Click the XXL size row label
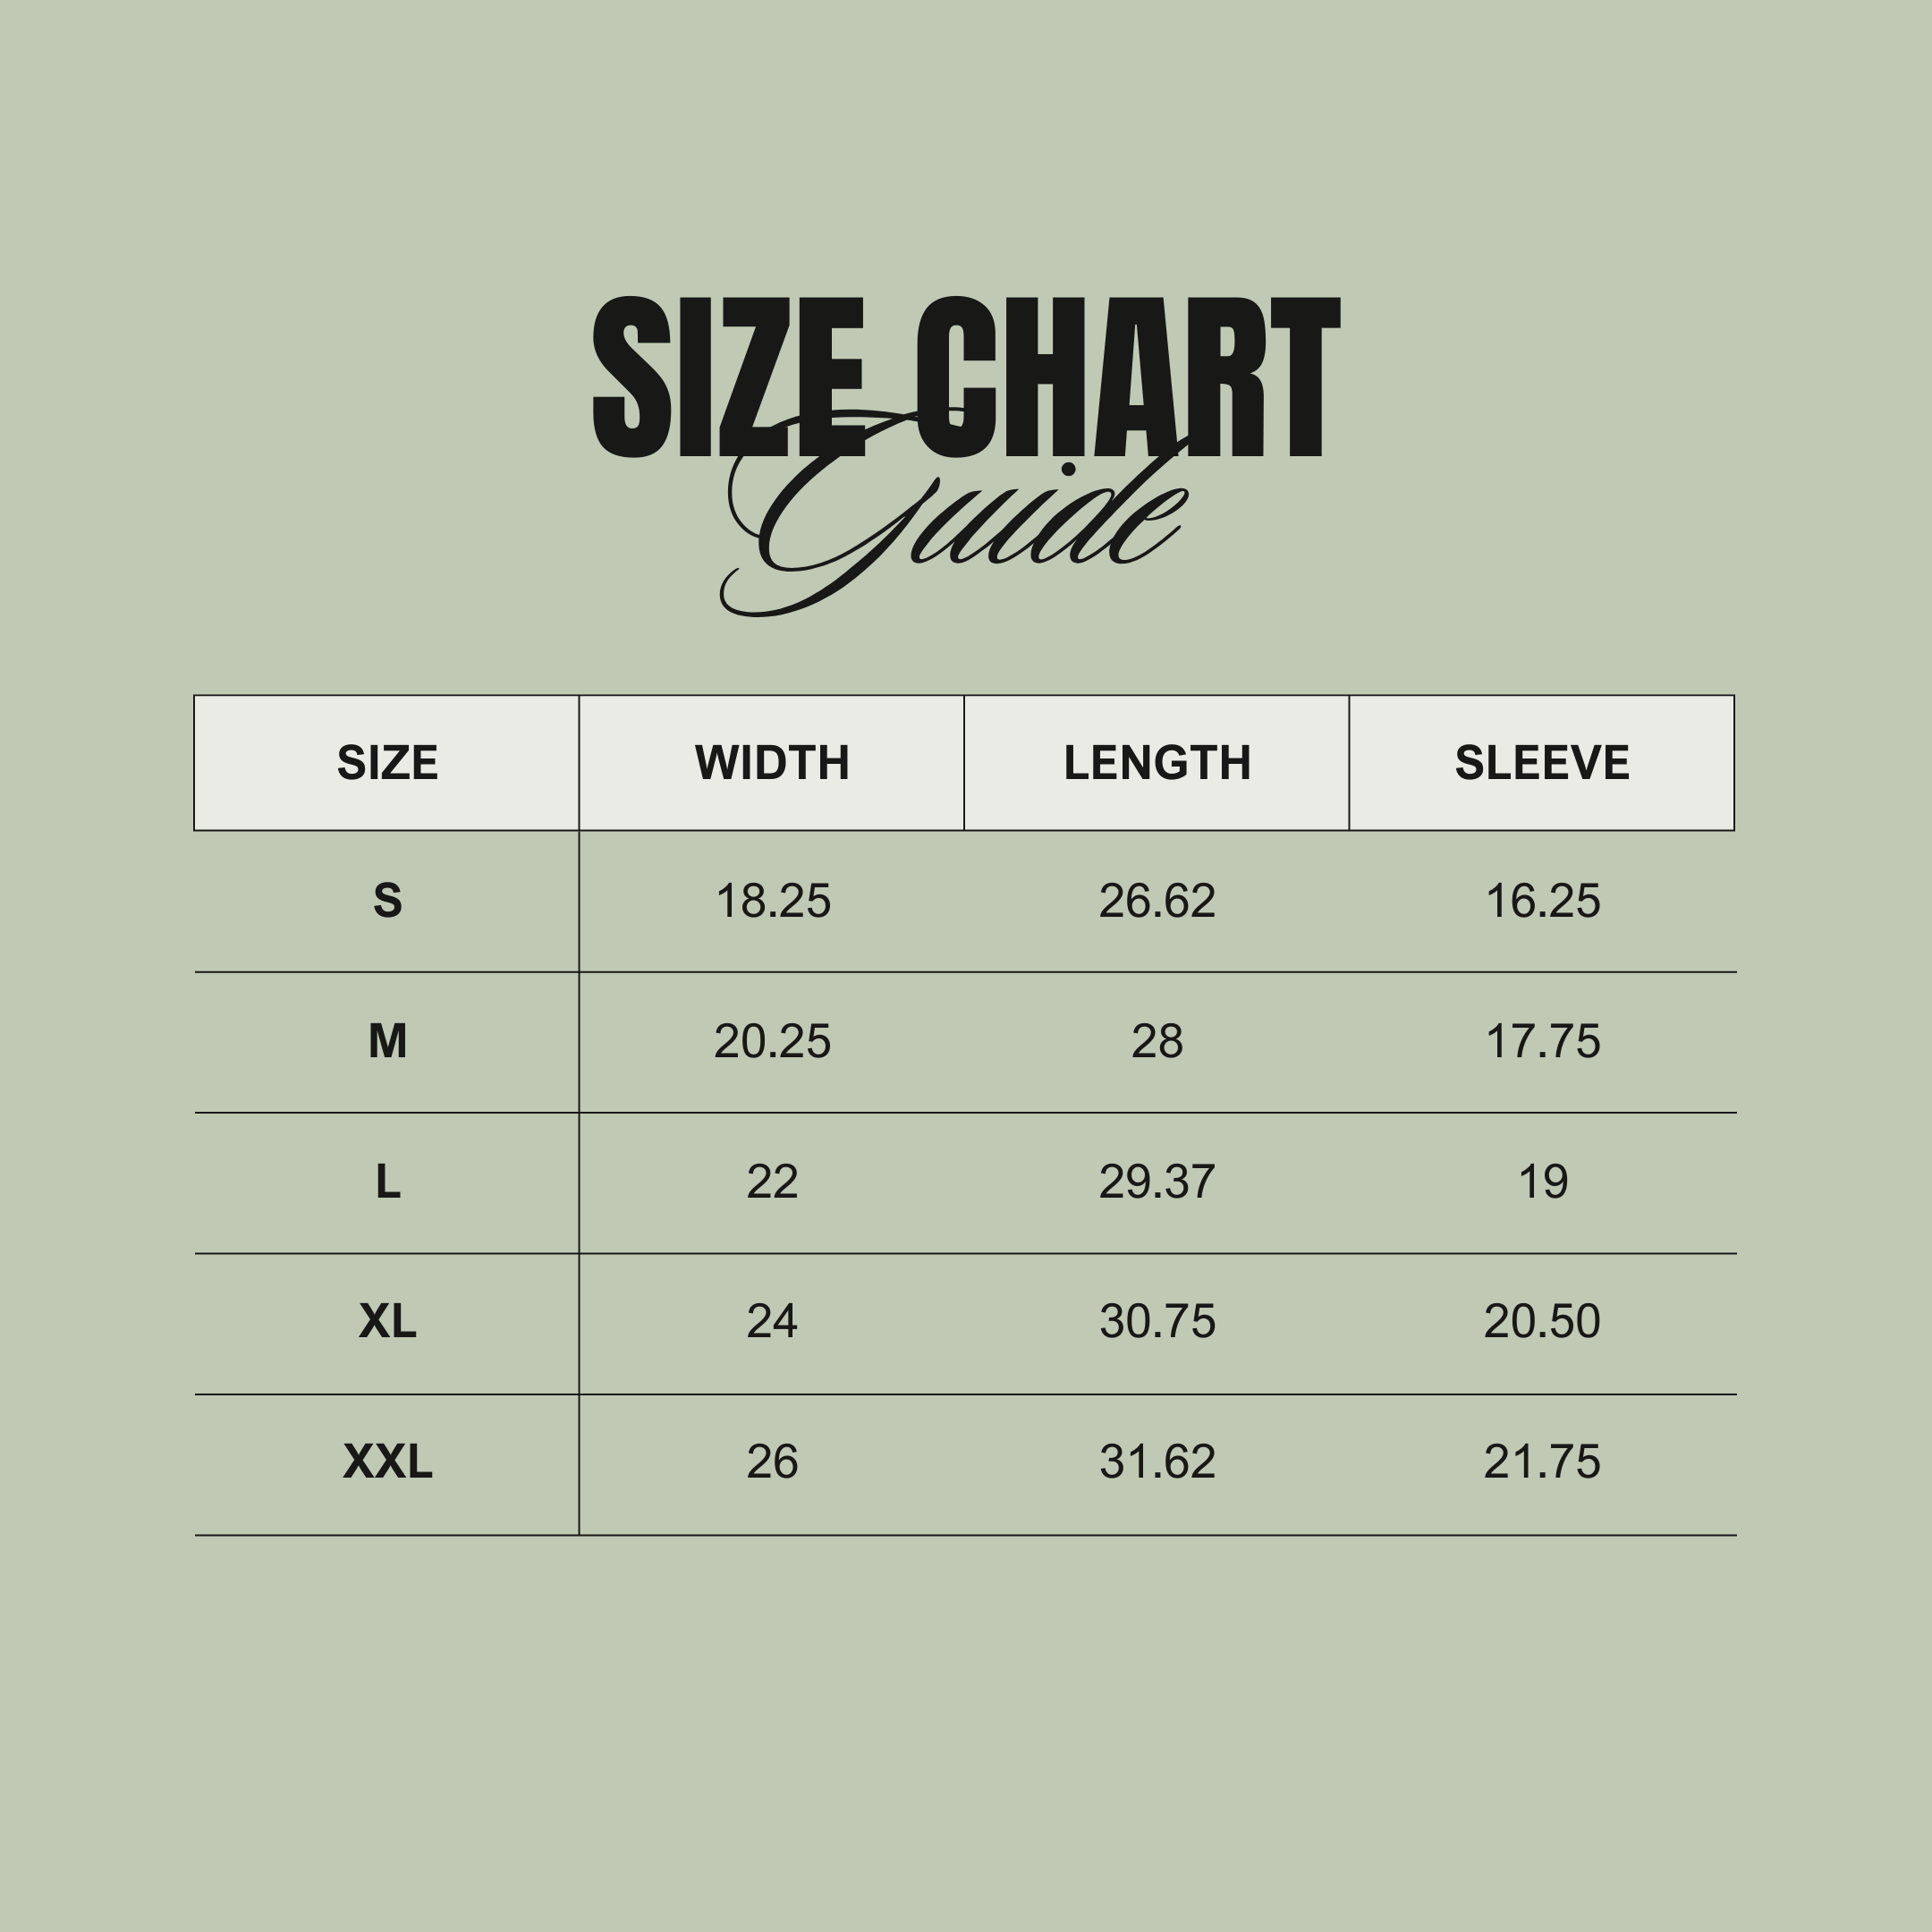The height and width of the screenshot is (1932, 1932). pyautogui.click(x=387, y=1462)
